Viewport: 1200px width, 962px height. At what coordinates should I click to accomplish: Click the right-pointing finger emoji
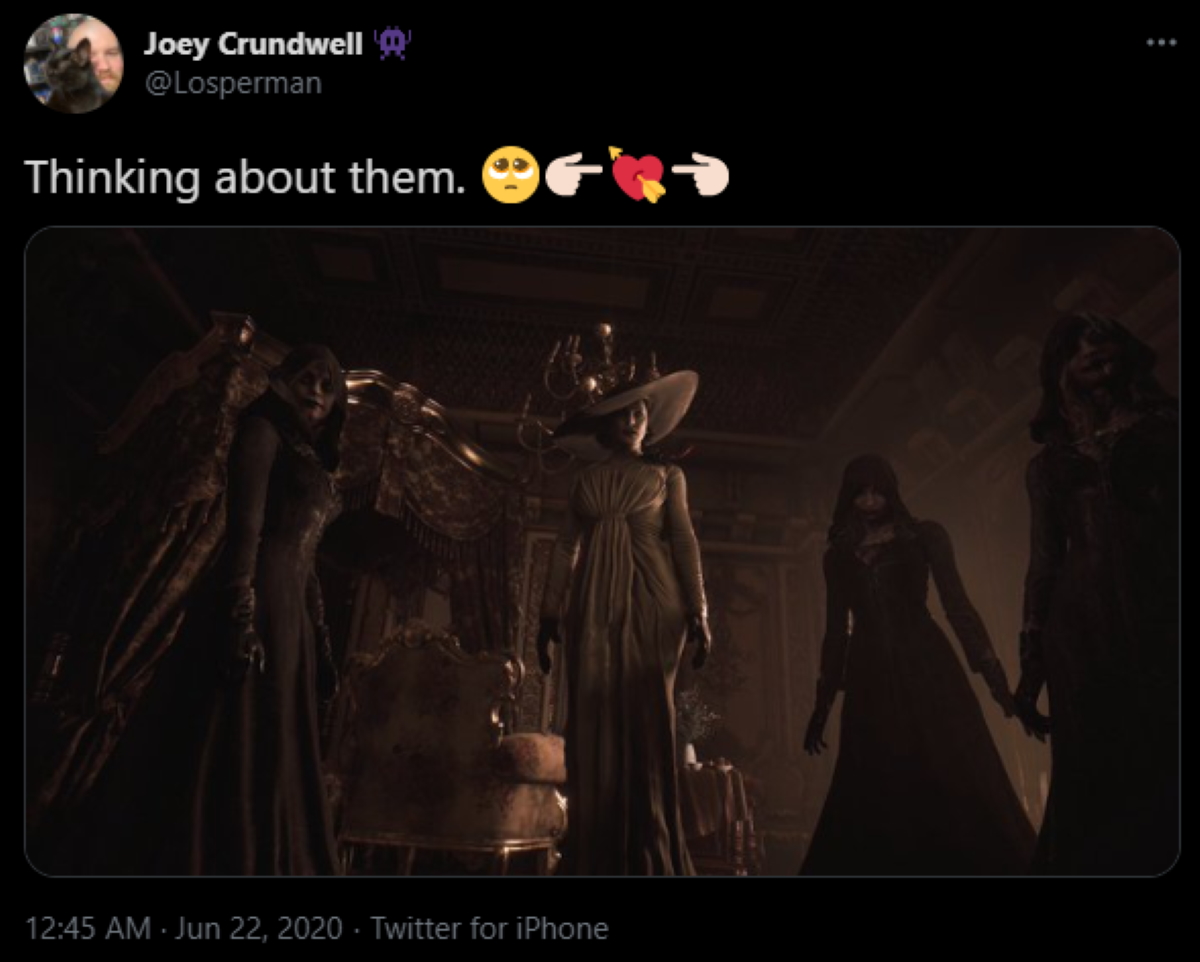point(575,177)
